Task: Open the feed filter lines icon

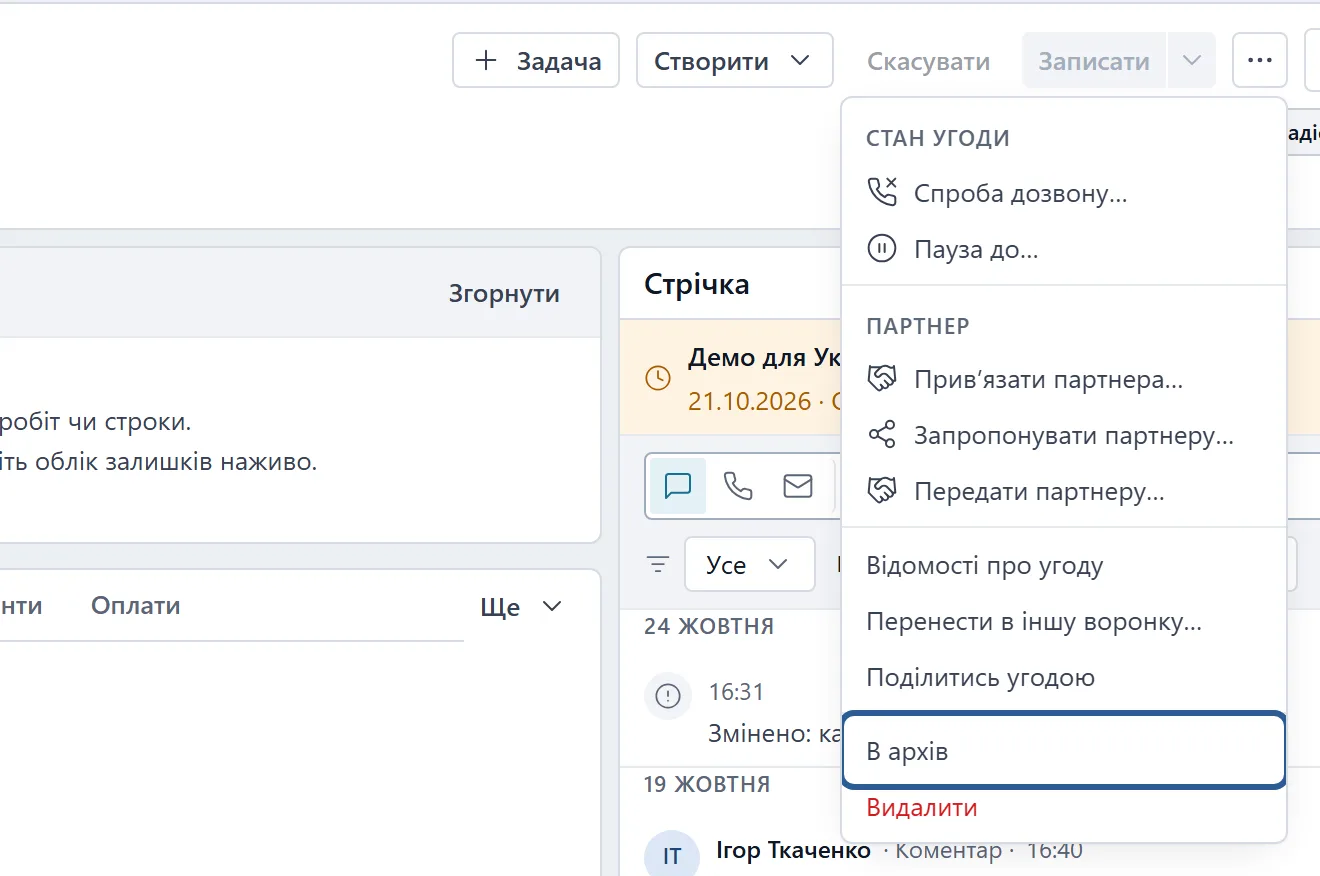Action: click(x=658, y=565)
